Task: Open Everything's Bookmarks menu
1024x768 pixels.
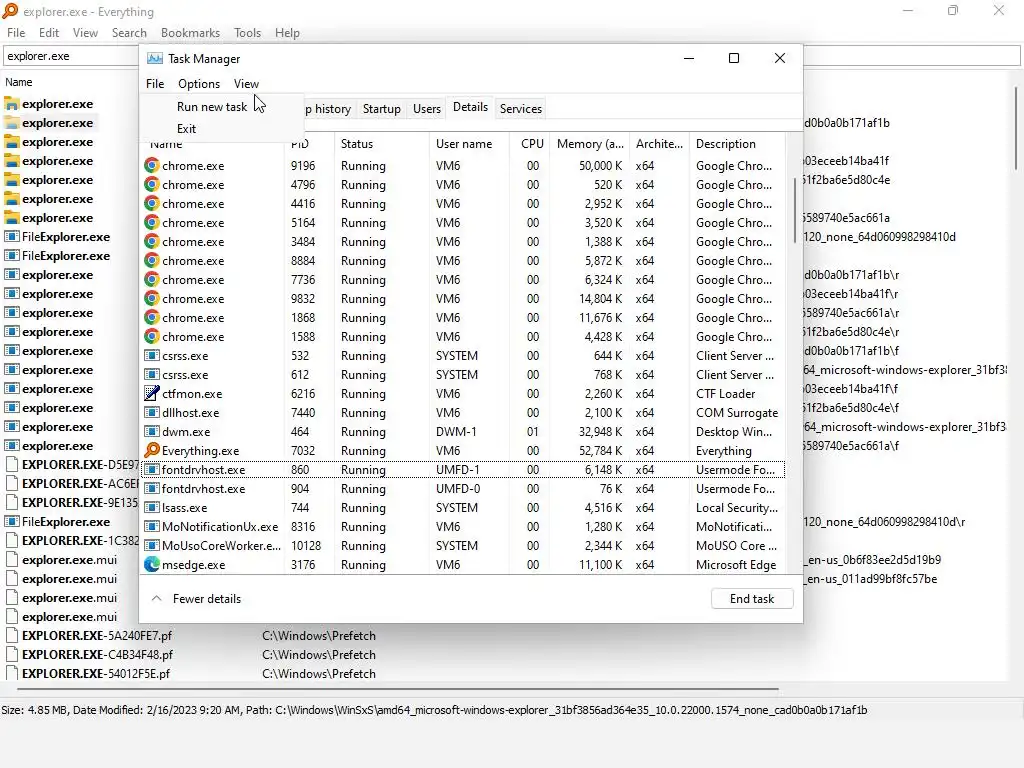Action: click(190, 33)
